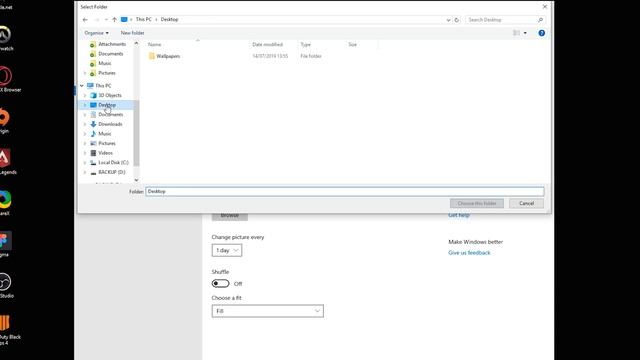This screenshot has height=360, width=640.
Task: Open the Figma desktop icon
Action: pyautogui.click(x=5, y=244)
